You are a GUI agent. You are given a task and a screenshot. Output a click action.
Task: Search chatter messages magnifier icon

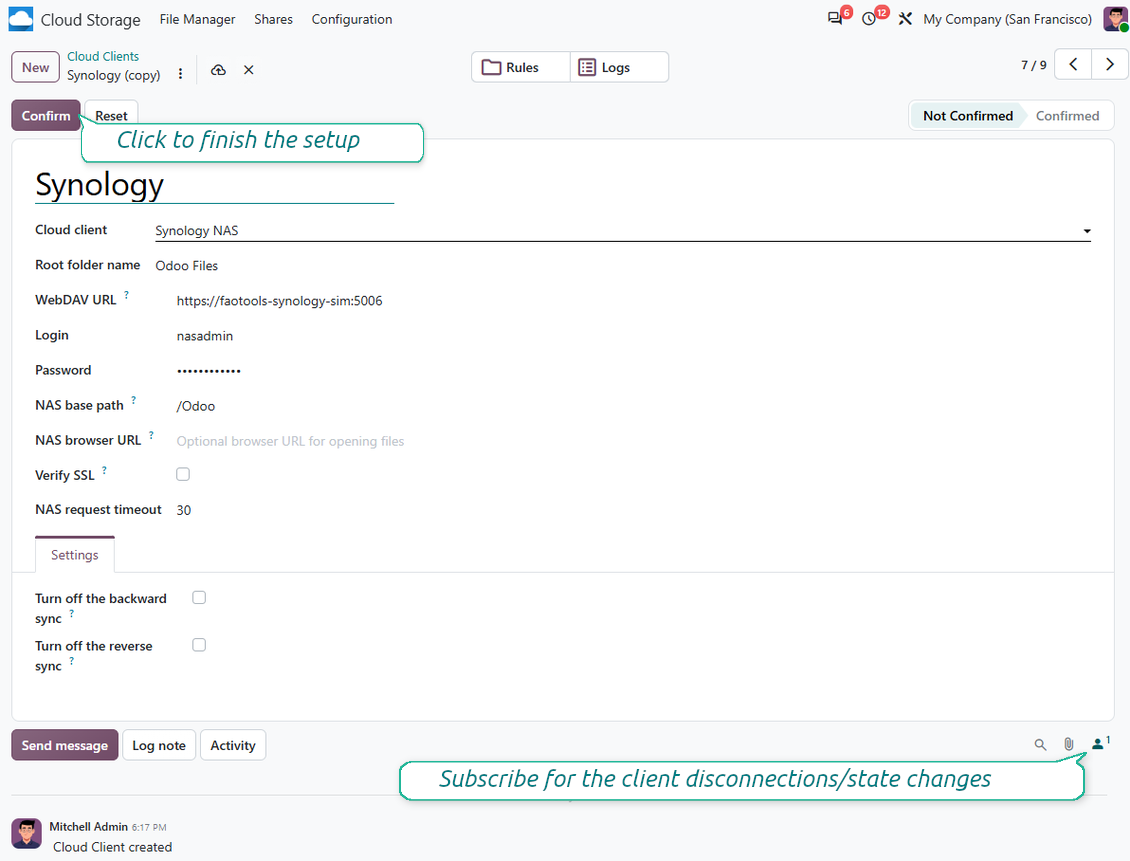click(x=1040, y=744)
